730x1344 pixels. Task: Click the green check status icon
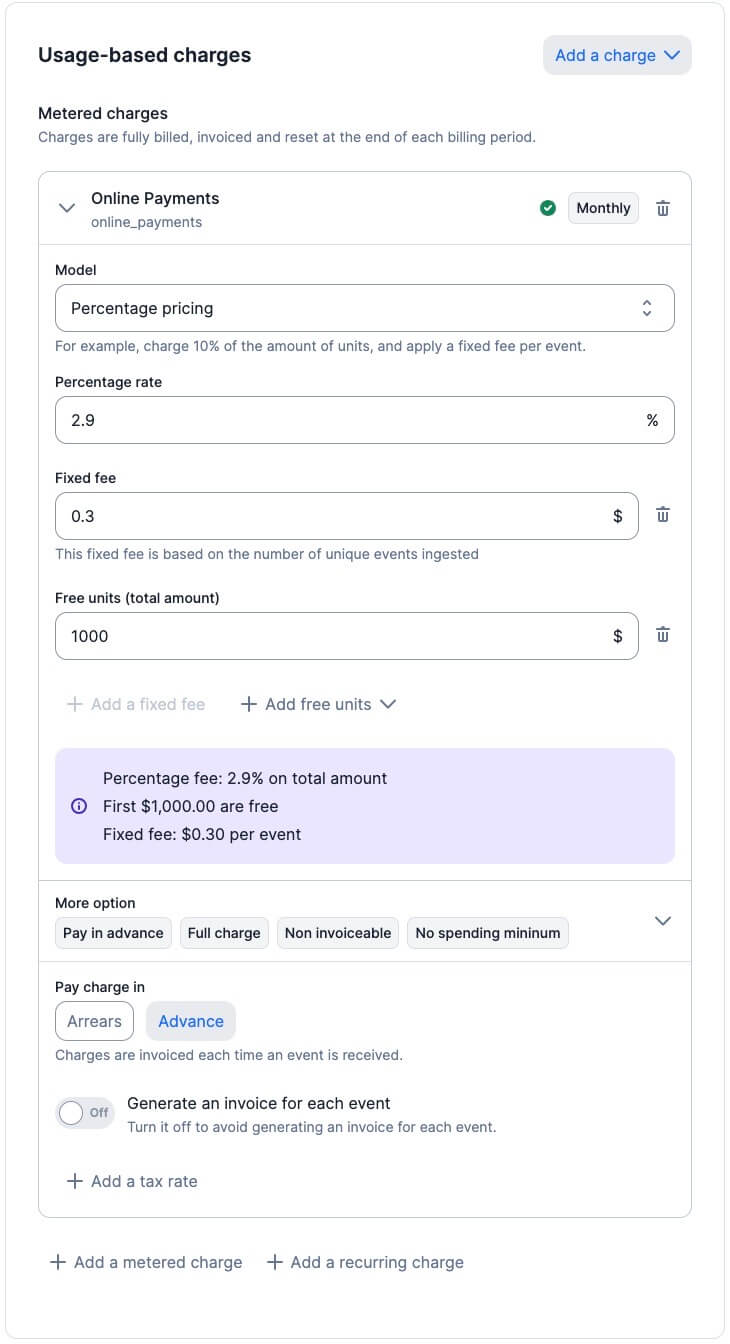(548, 208)
